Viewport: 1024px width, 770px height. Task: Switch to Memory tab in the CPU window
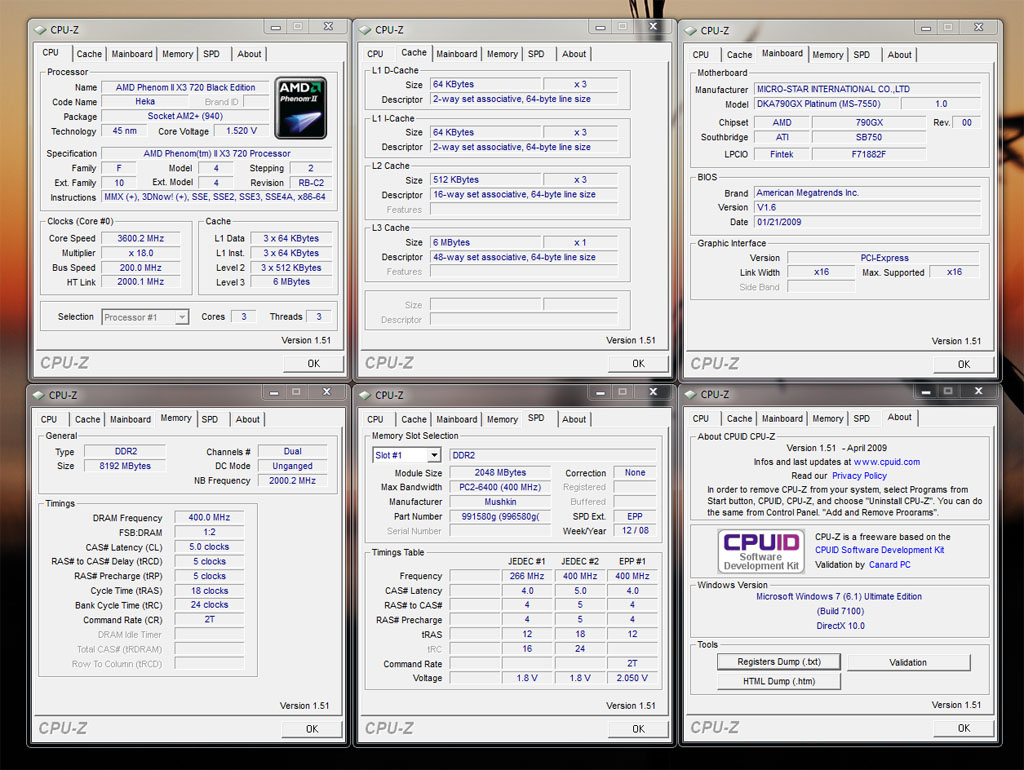pos(178,54)
